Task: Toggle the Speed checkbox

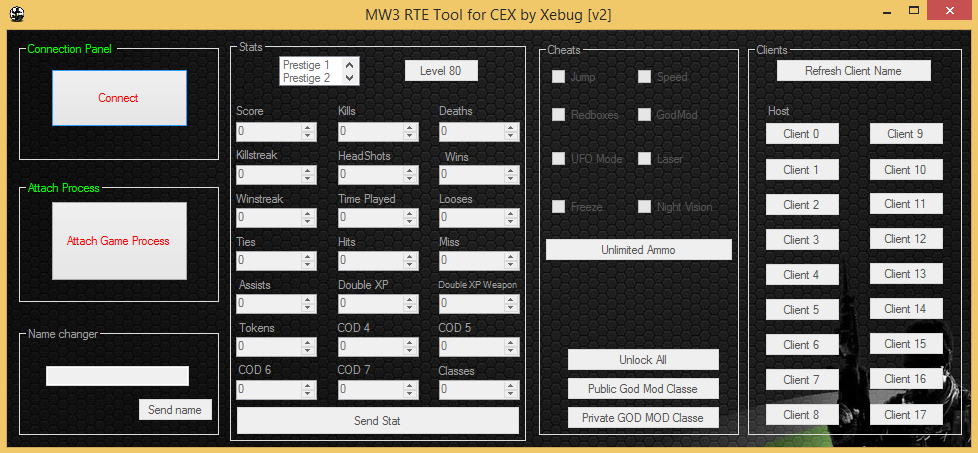Action: pos(644,77)
